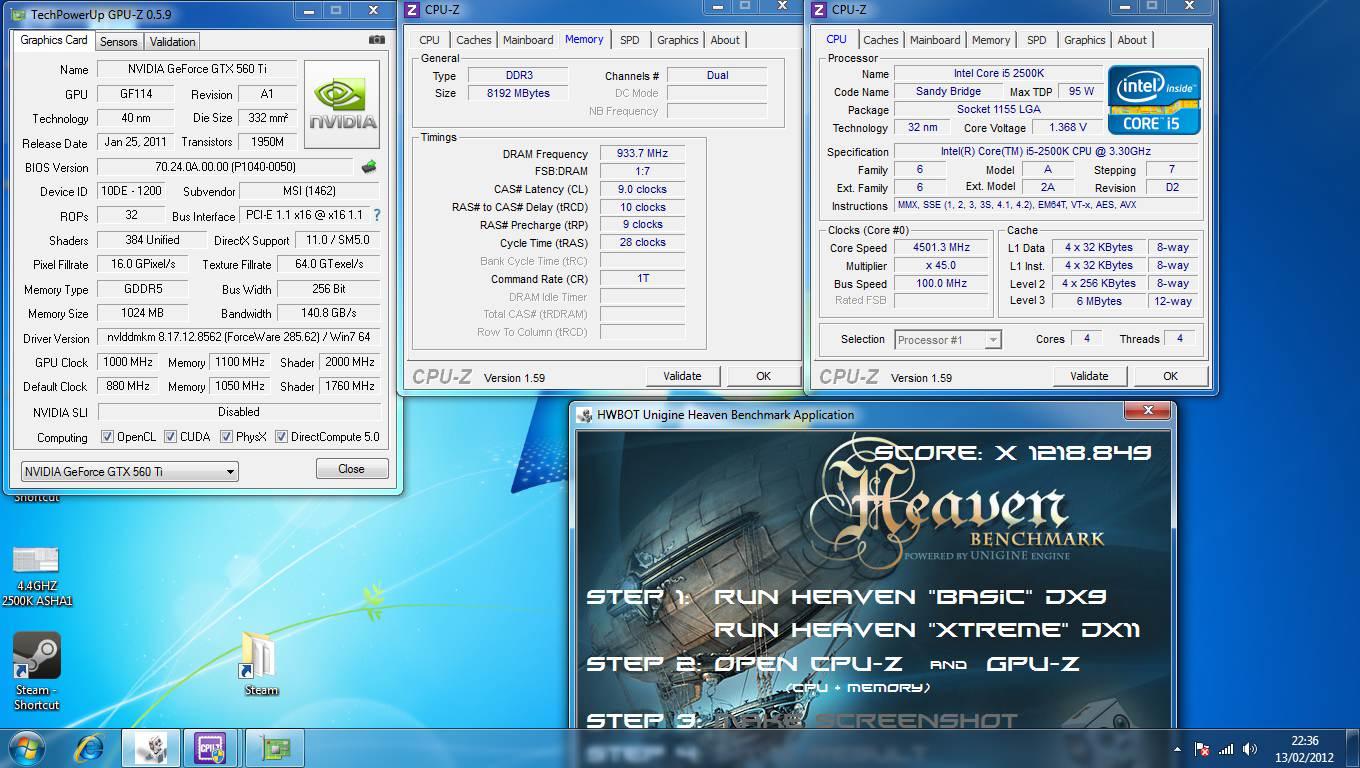The image size is (1360, 768).
Task: Click the BIOS save chip icon in GPU-Z
Action: 369,167
